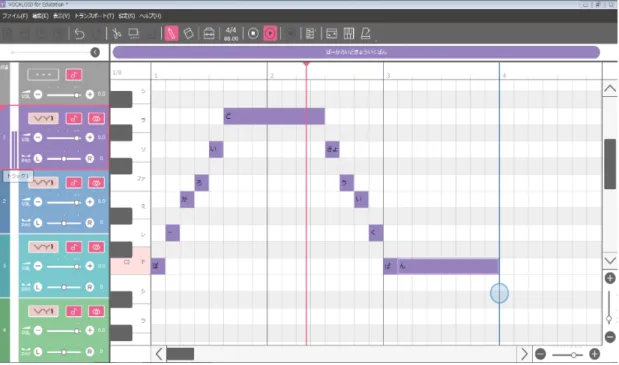Image resolution: width=619 pixels, height=365 pixels.
Task: Click the monitor-shaped icon beside scissors
Action: (134, 34)
